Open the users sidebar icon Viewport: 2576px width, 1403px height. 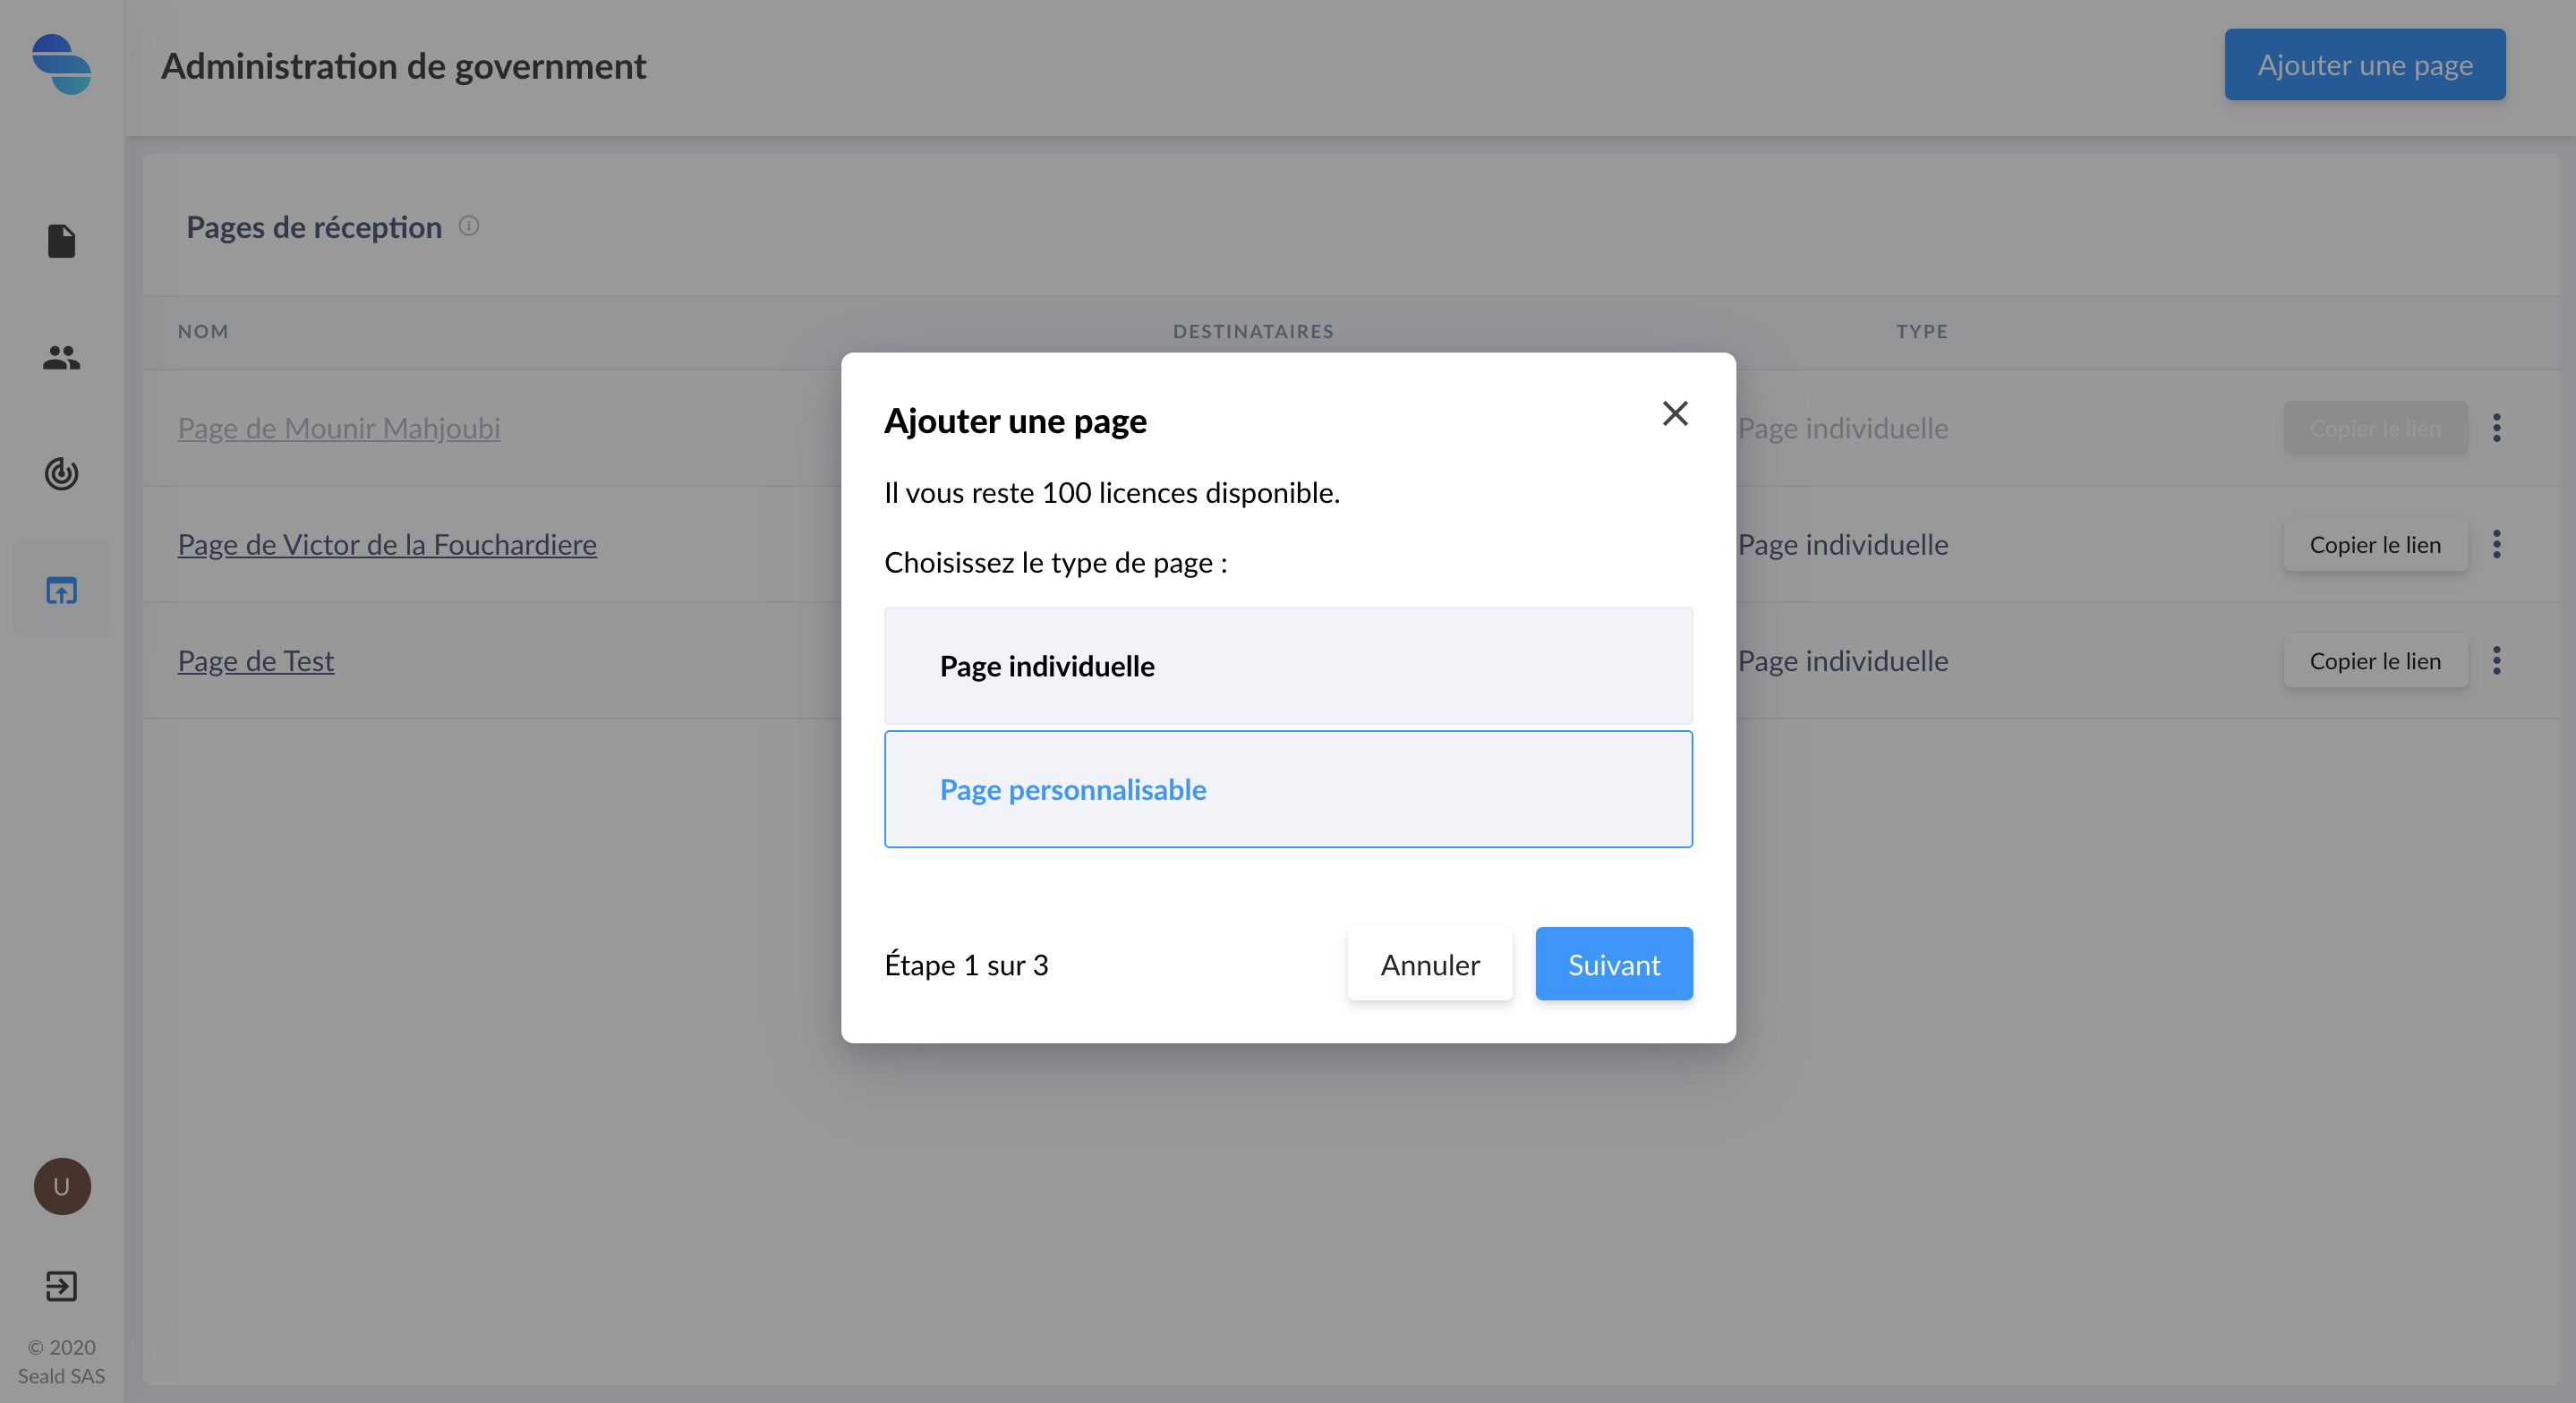[61, 357]
